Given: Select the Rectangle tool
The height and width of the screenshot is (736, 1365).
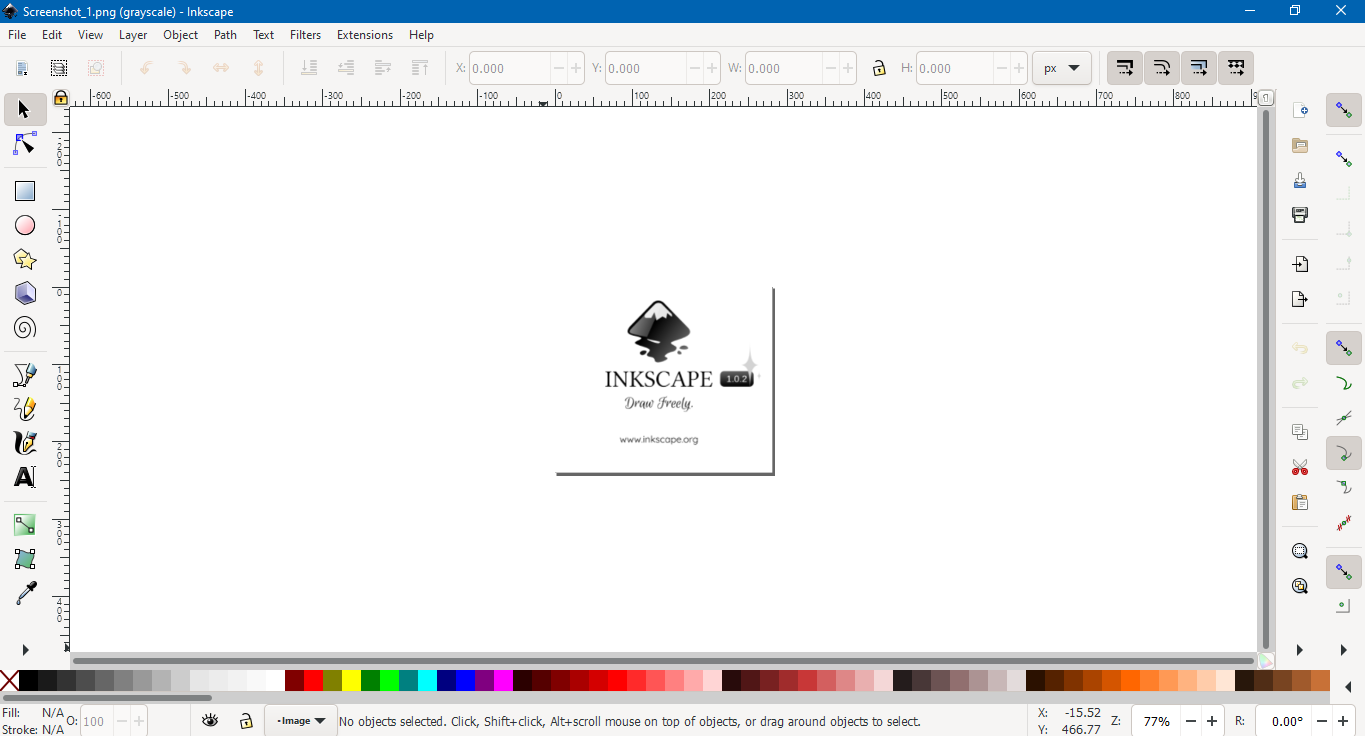Looking at the screenshot, I should pos(25,191).
